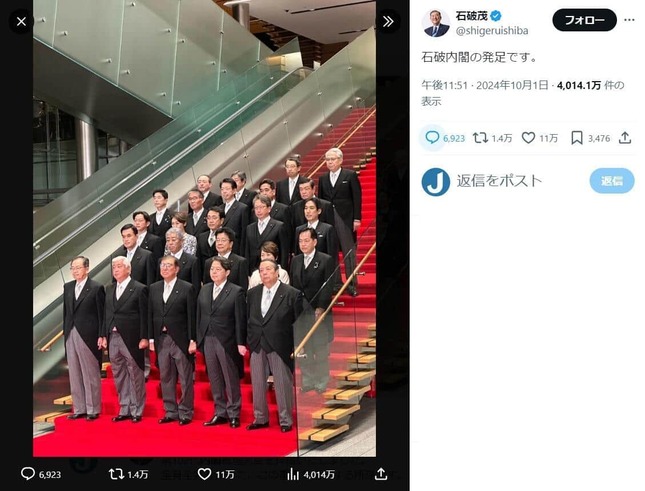645x491 pixels.
Task: Open the @shigeruishiba handle link
Action: pyautogui.click(x=491, y=31)
